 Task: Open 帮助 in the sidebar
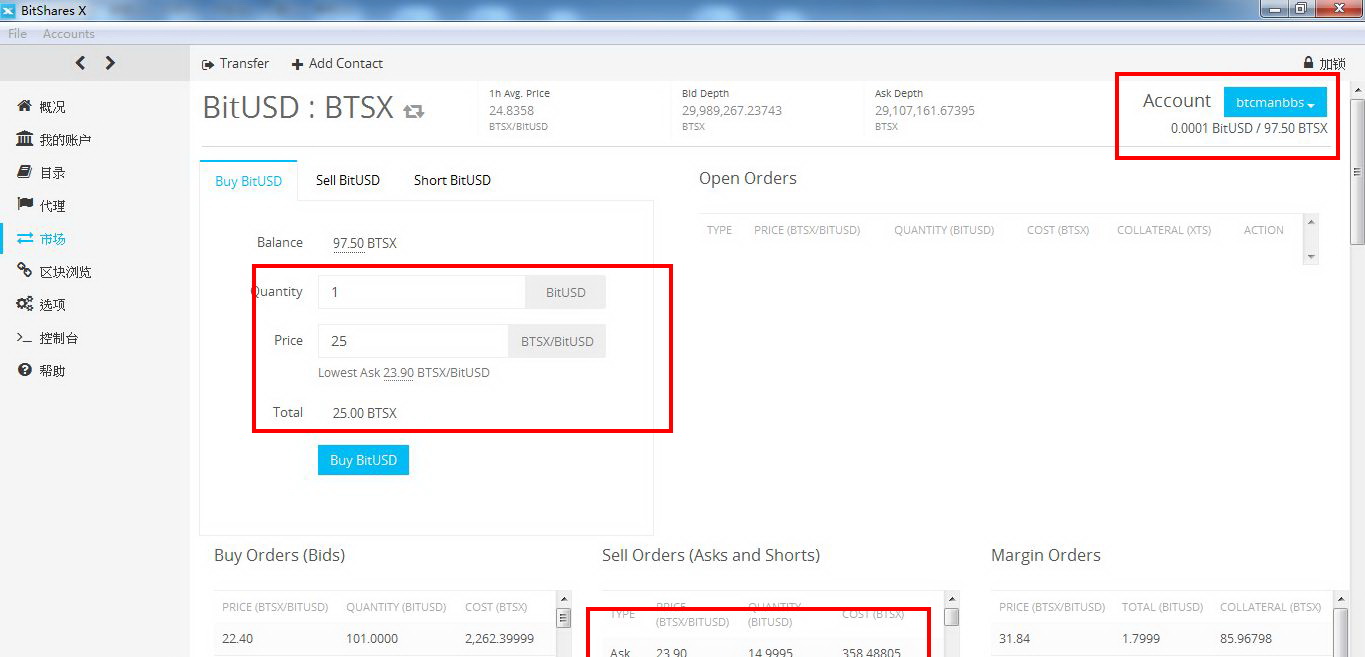pyautogui.click(x=53, y=371)
